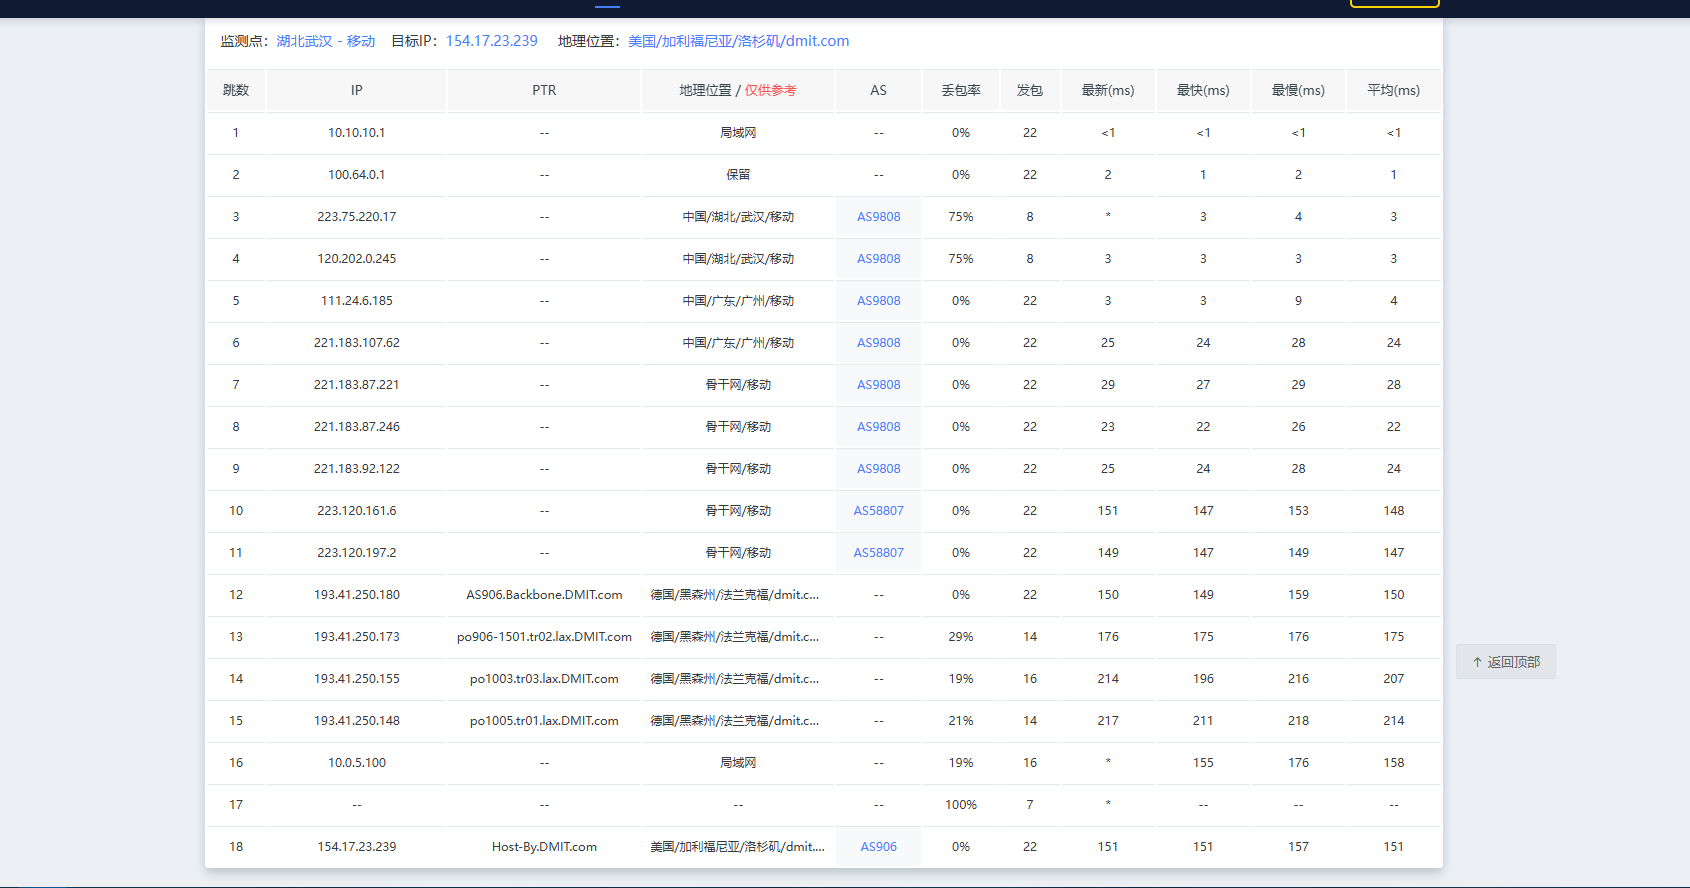Click 局域网 location for 10.0.5.100
1690x888 pixels.
738,763
